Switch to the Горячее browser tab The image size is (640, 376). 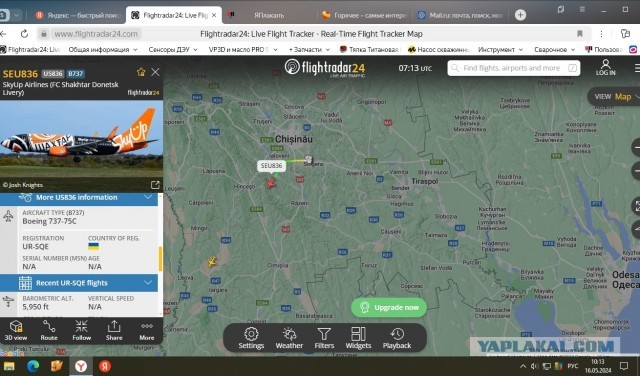pos(365,15)
